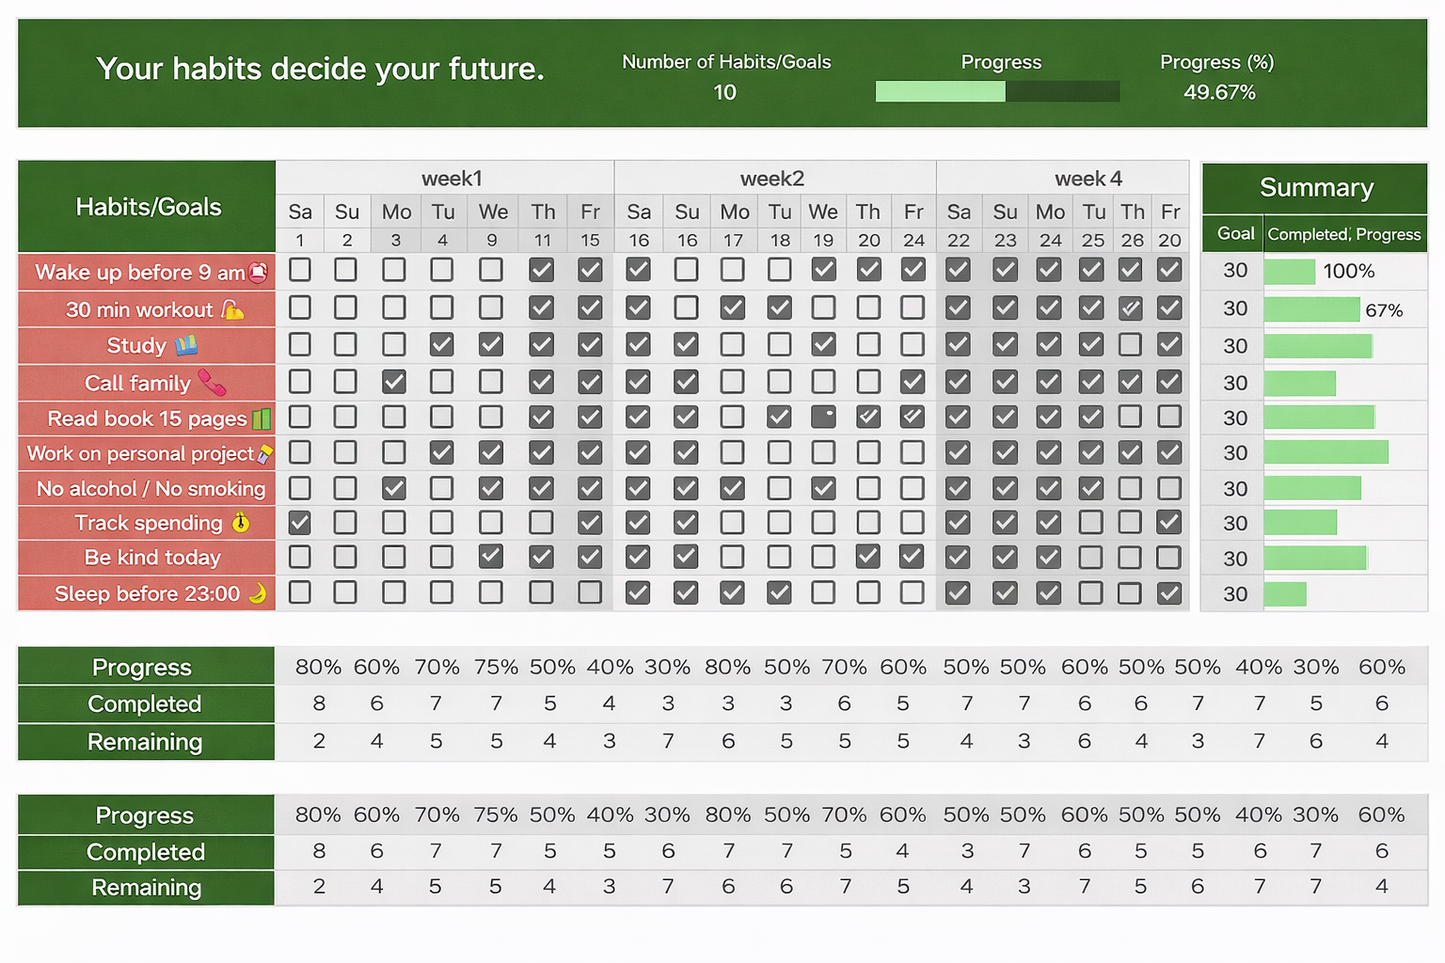Screen dimensions: 1445x963
Task: Click the overall Progress bar at the top
Action: (997, 92)
